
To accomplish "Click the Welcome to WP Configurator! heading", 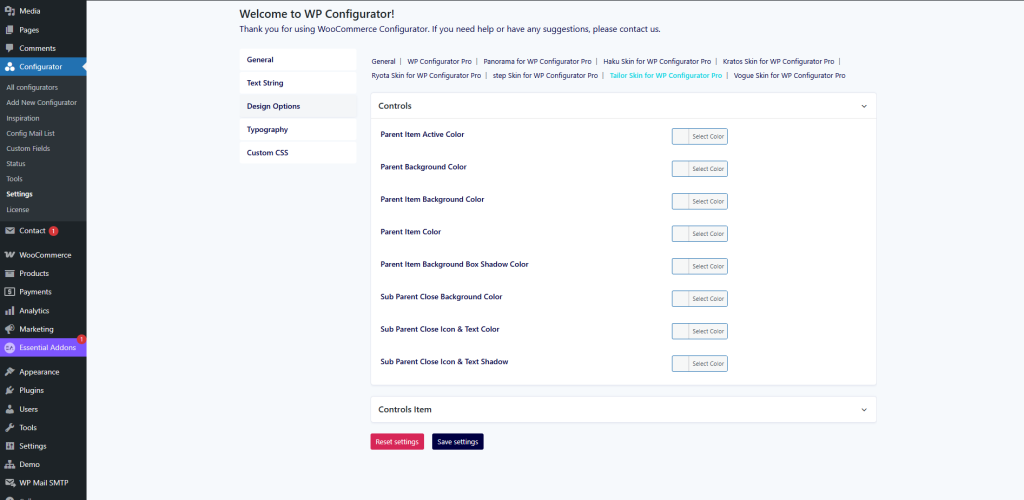I will coord(317,14).
